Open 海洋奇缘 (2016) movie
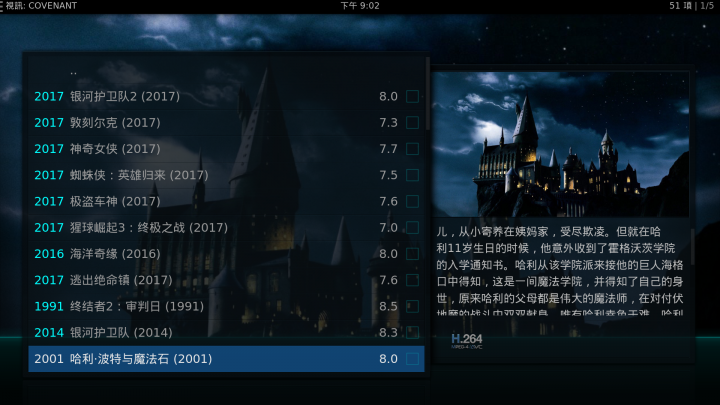Screen dimensions: 720x405 tap(226, 253)
